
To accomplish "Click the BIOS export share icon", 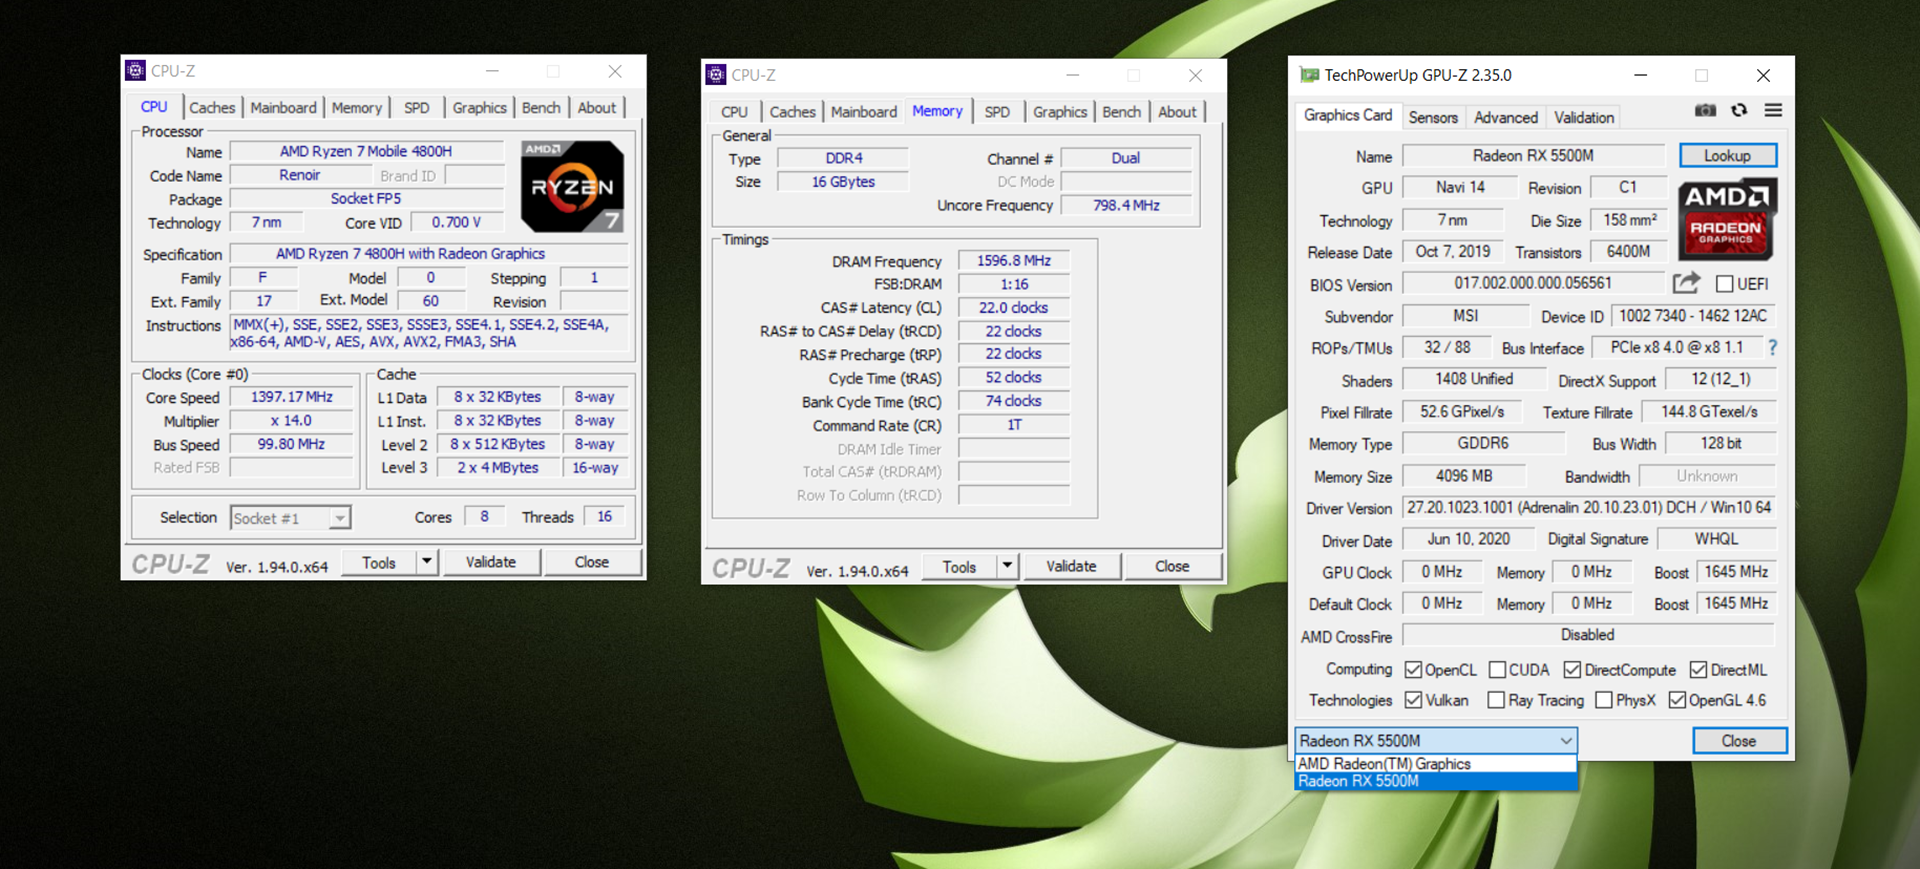I will [x=1686, y=283].
